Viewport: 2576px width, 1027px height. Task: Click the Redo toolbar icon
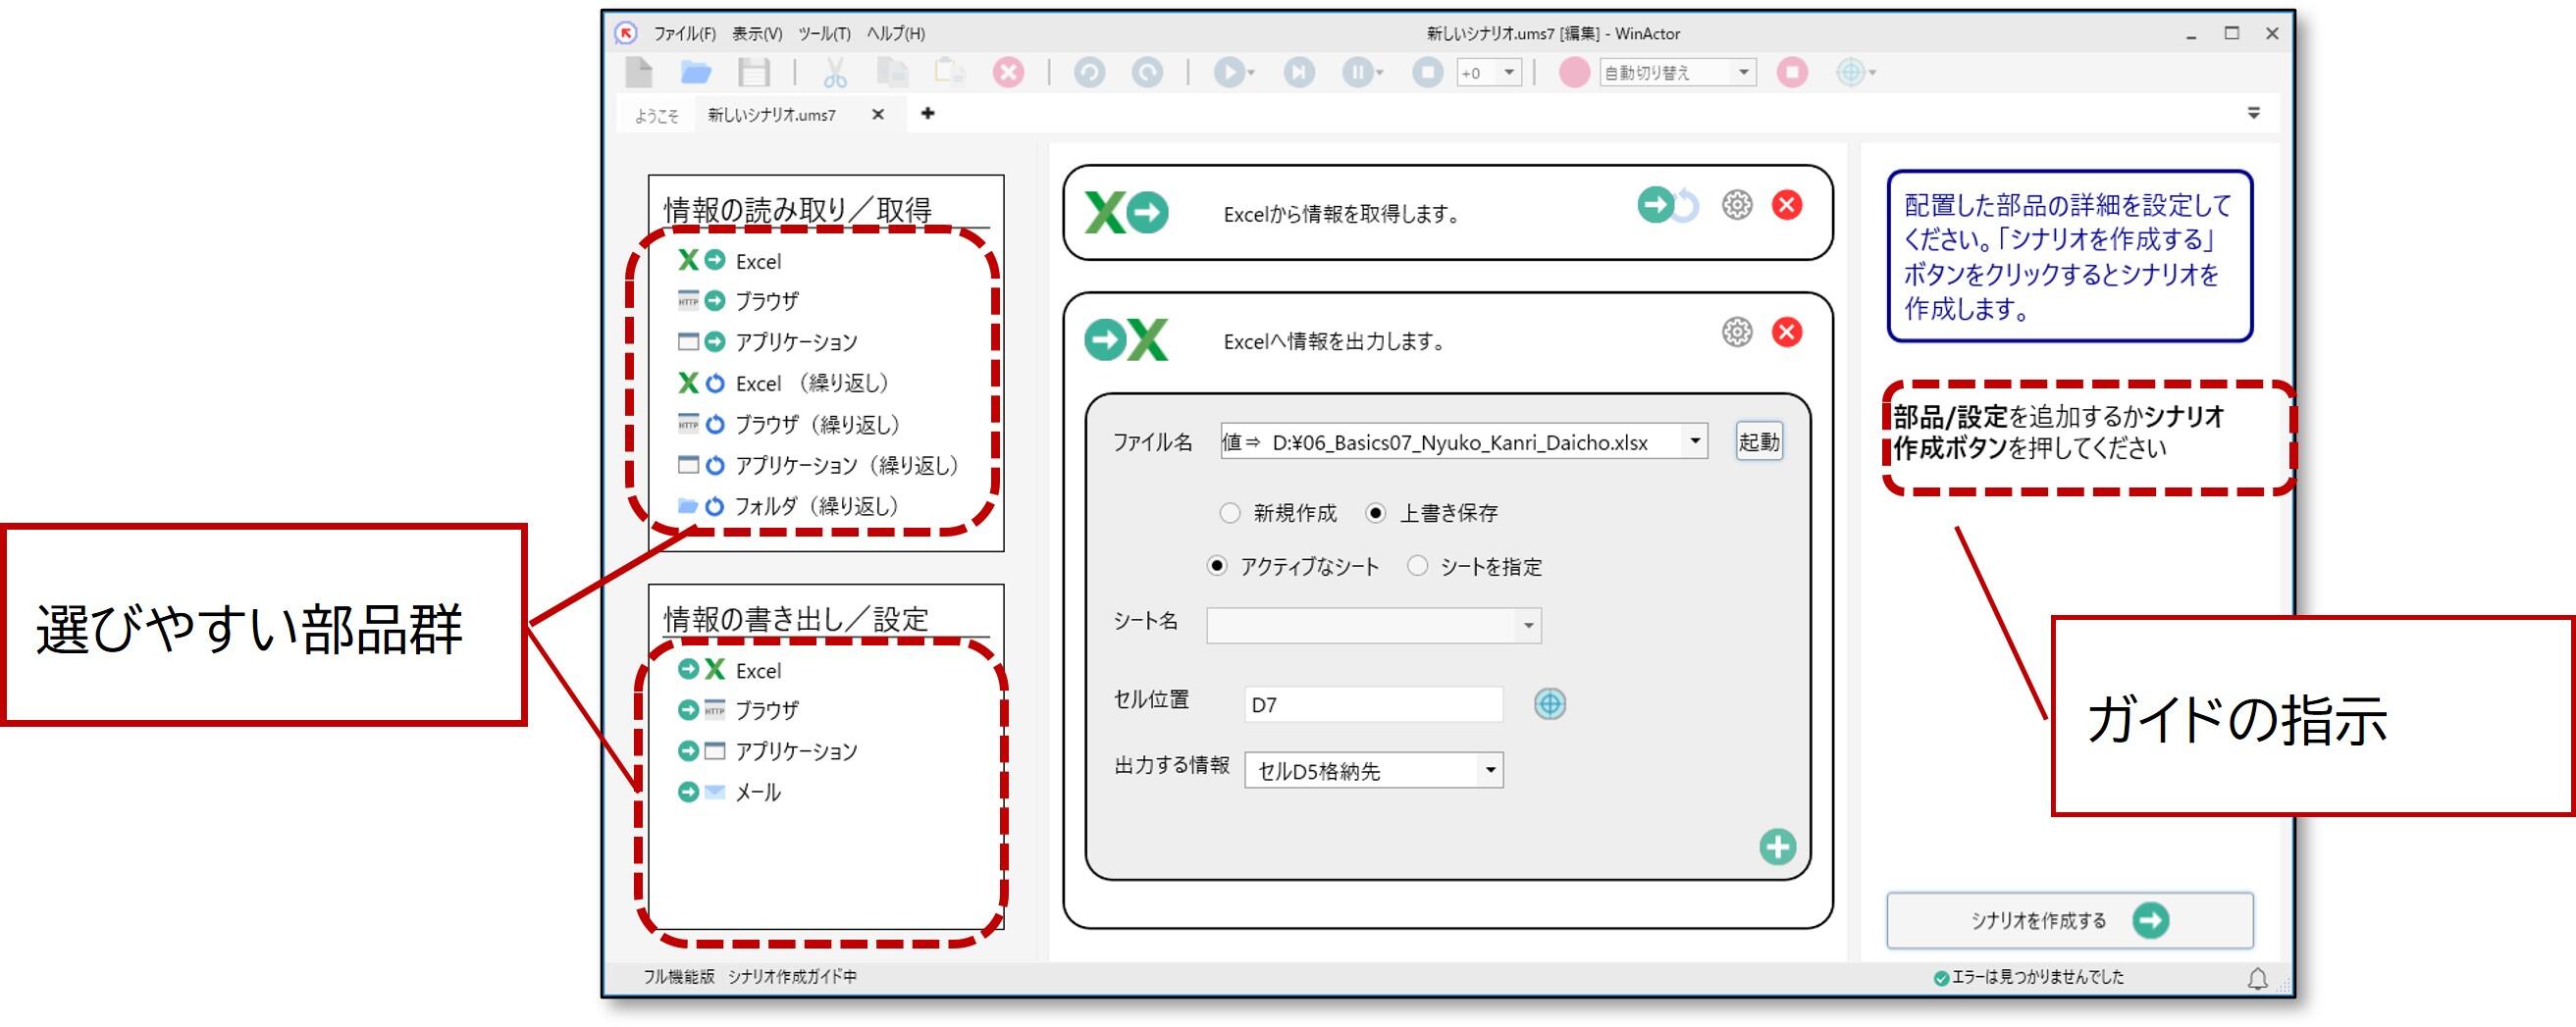[1147, 72]
